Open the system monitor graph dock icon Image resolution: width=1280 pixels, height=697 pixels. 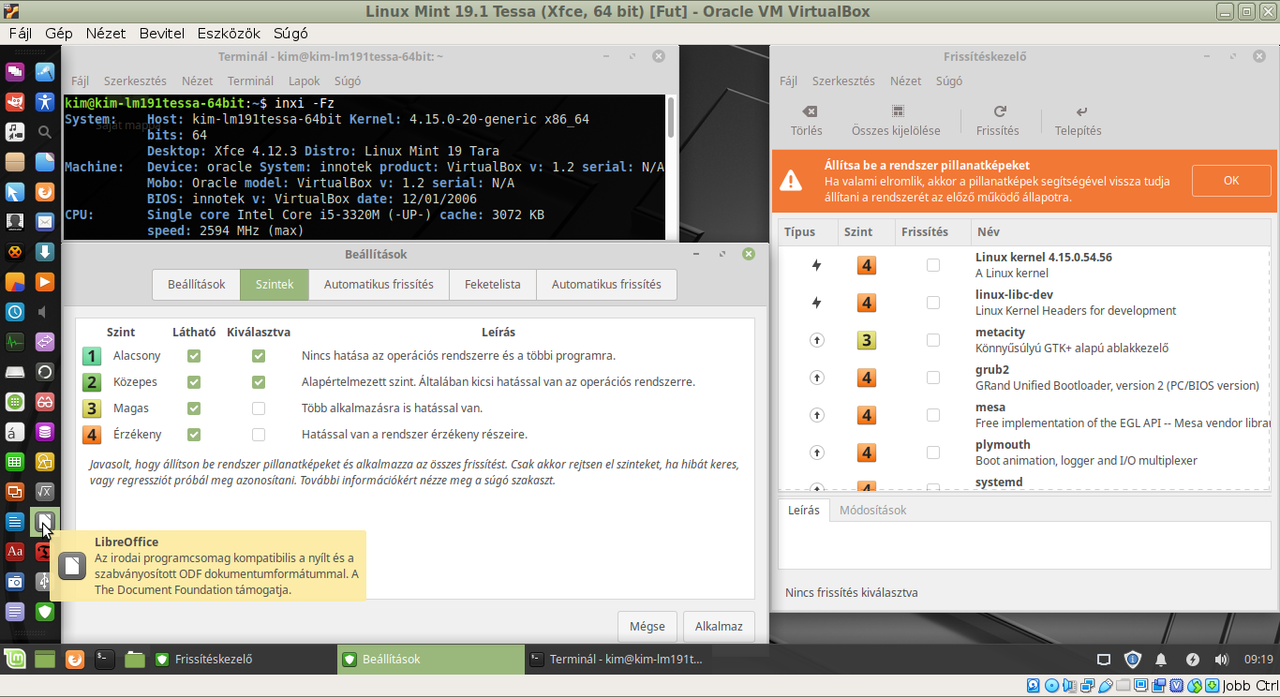15,342
